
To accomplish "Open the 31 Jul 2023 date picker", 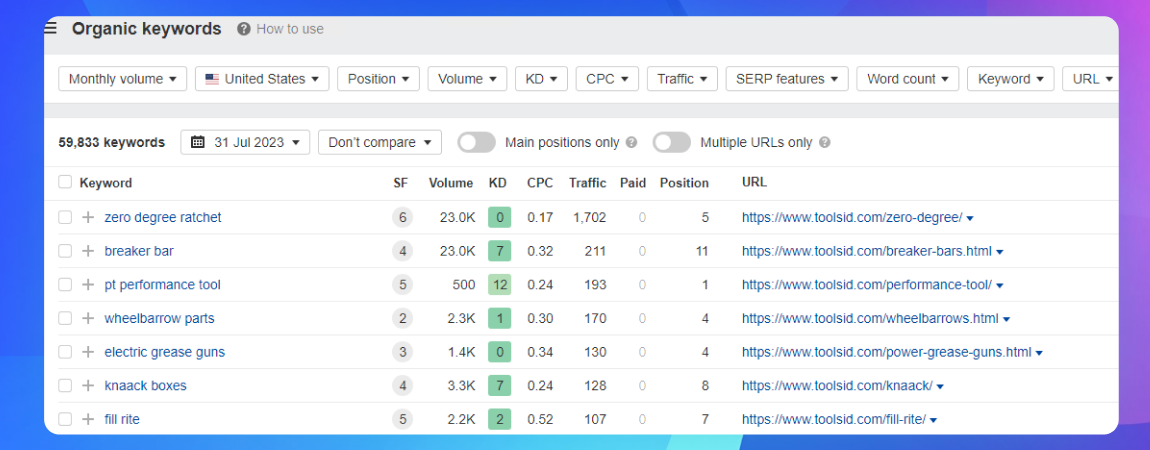I will pos(245,142).
